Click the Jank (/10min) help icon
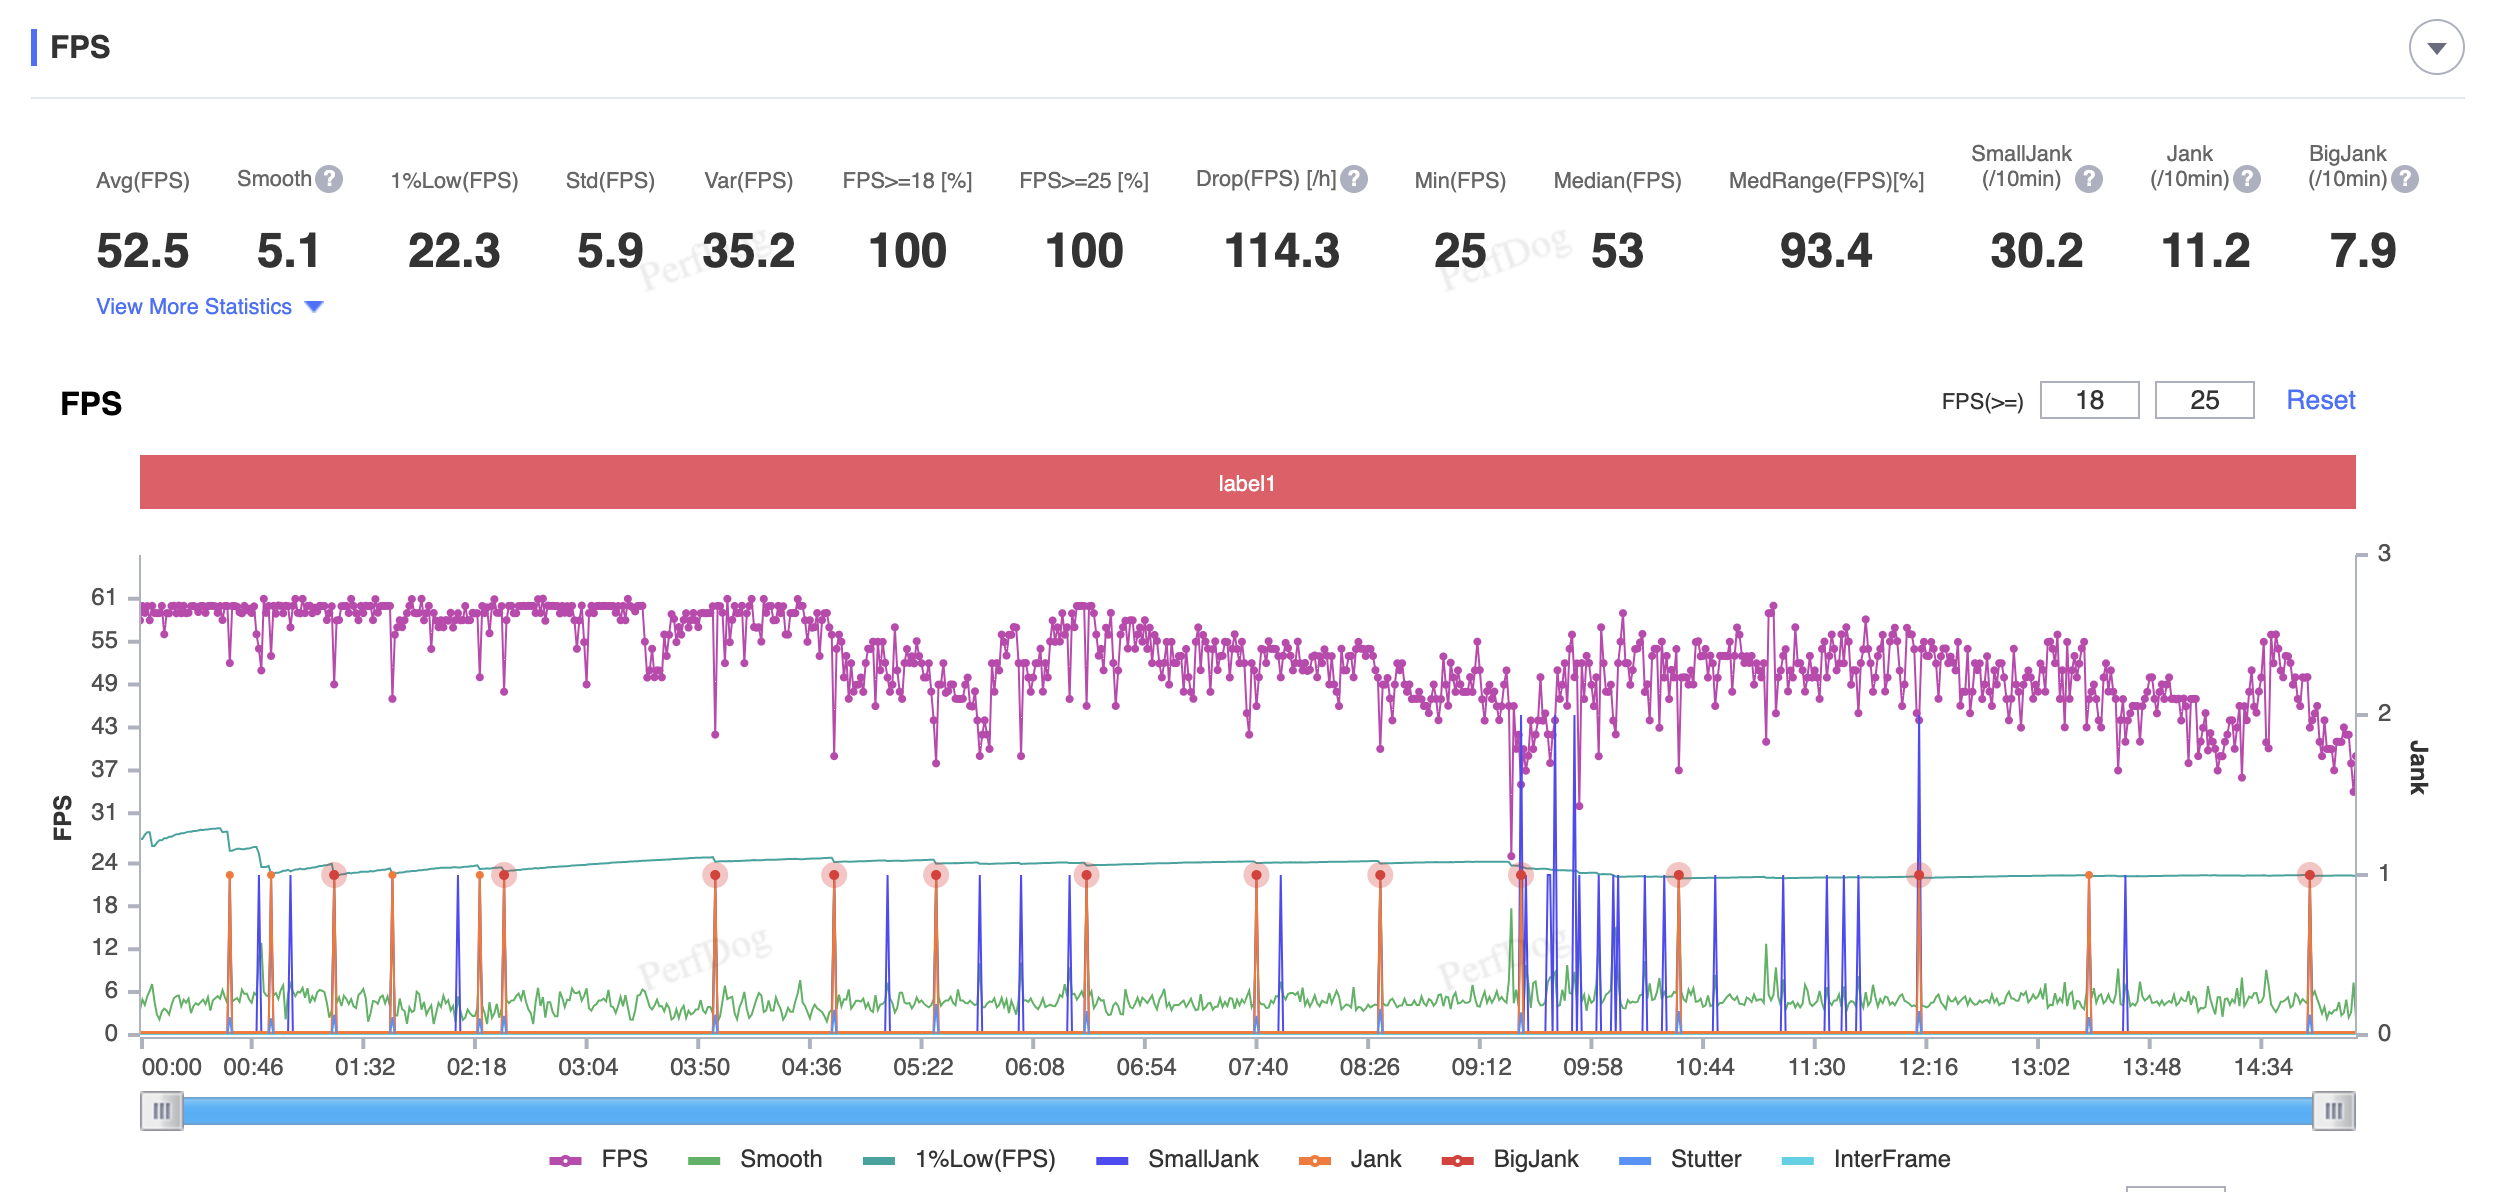 (x=2247, y=179)
